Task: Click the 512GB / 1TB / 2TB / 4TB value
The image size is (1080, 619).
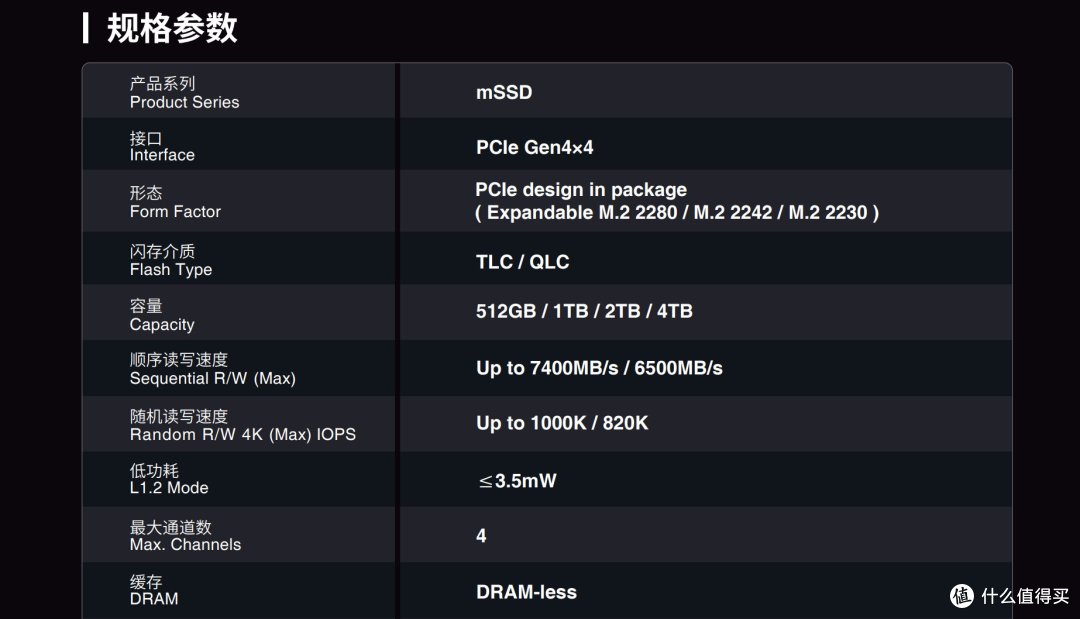Action: 584,311
